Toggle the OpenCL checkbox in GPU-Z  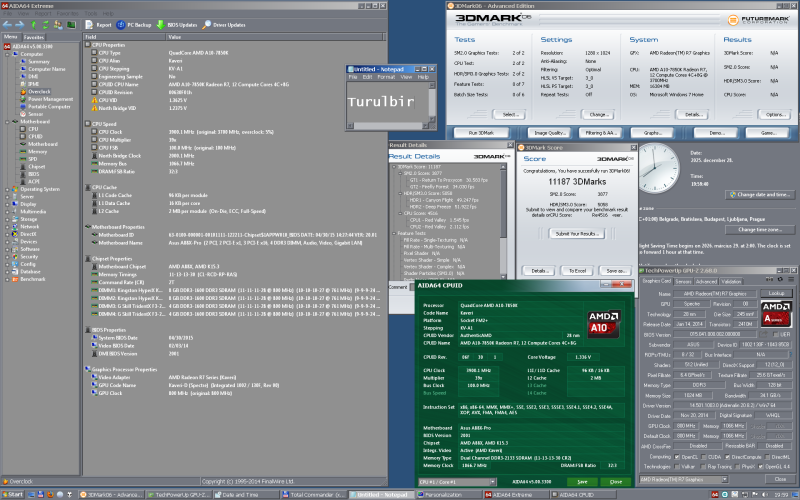click(677, 457)
